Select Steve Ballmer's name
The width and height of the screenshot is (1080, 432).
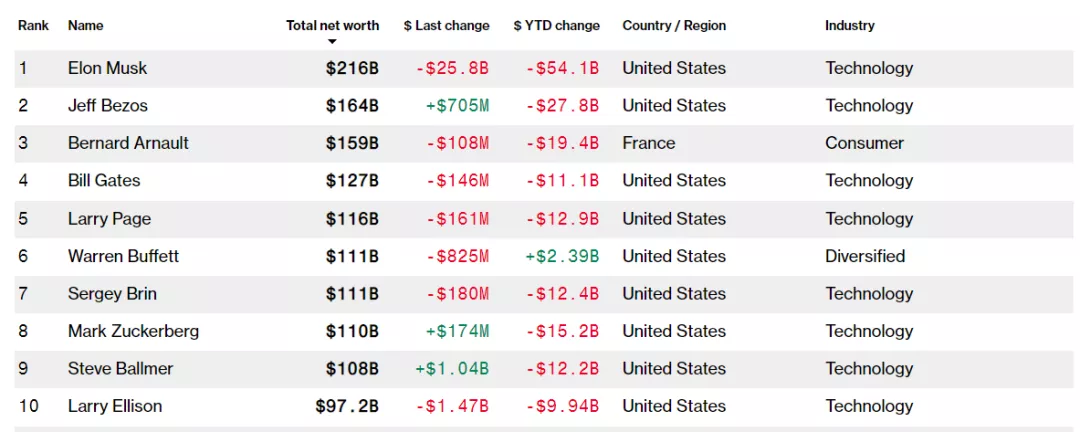120,368
